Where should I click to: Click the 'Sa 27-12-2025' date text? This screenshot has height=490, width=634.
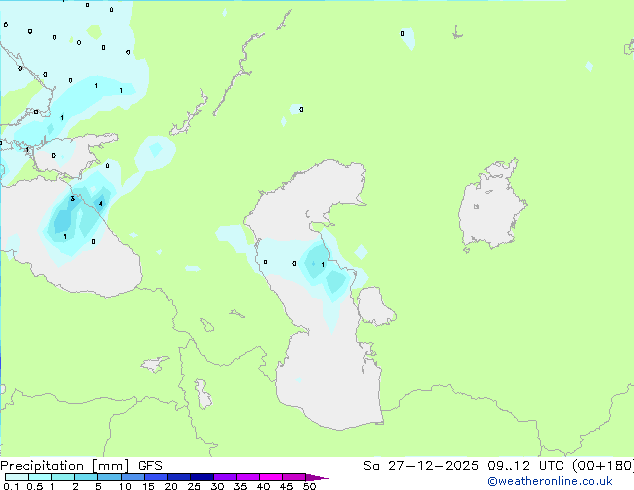[x=421, y=466]
